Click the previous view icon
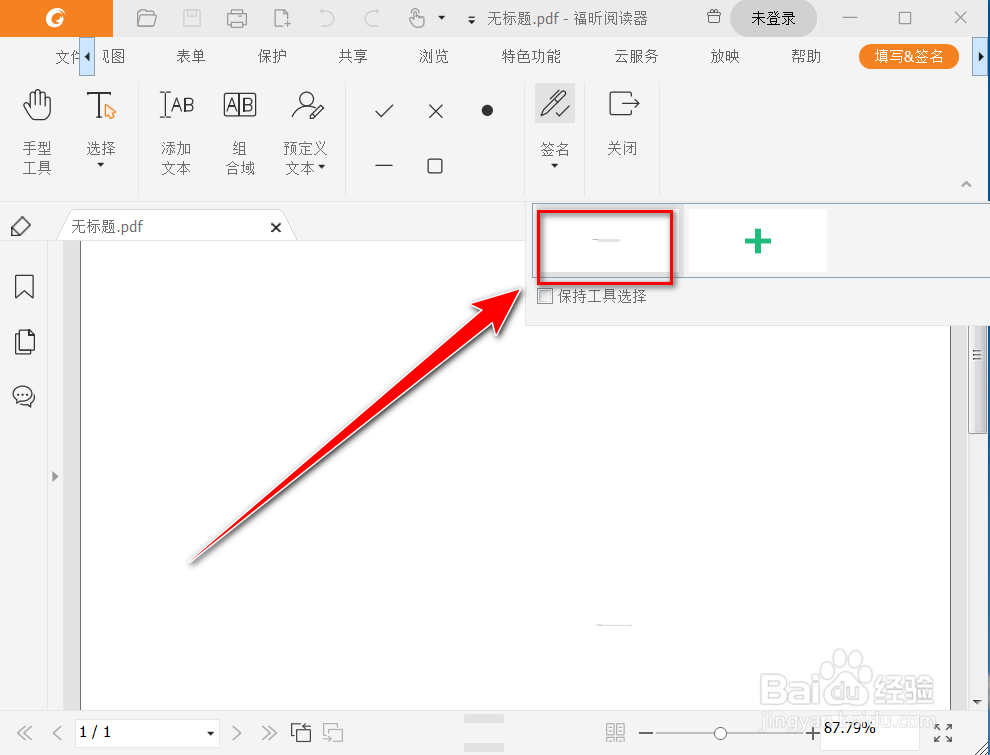The image size is (990, 755). [301, 732]
